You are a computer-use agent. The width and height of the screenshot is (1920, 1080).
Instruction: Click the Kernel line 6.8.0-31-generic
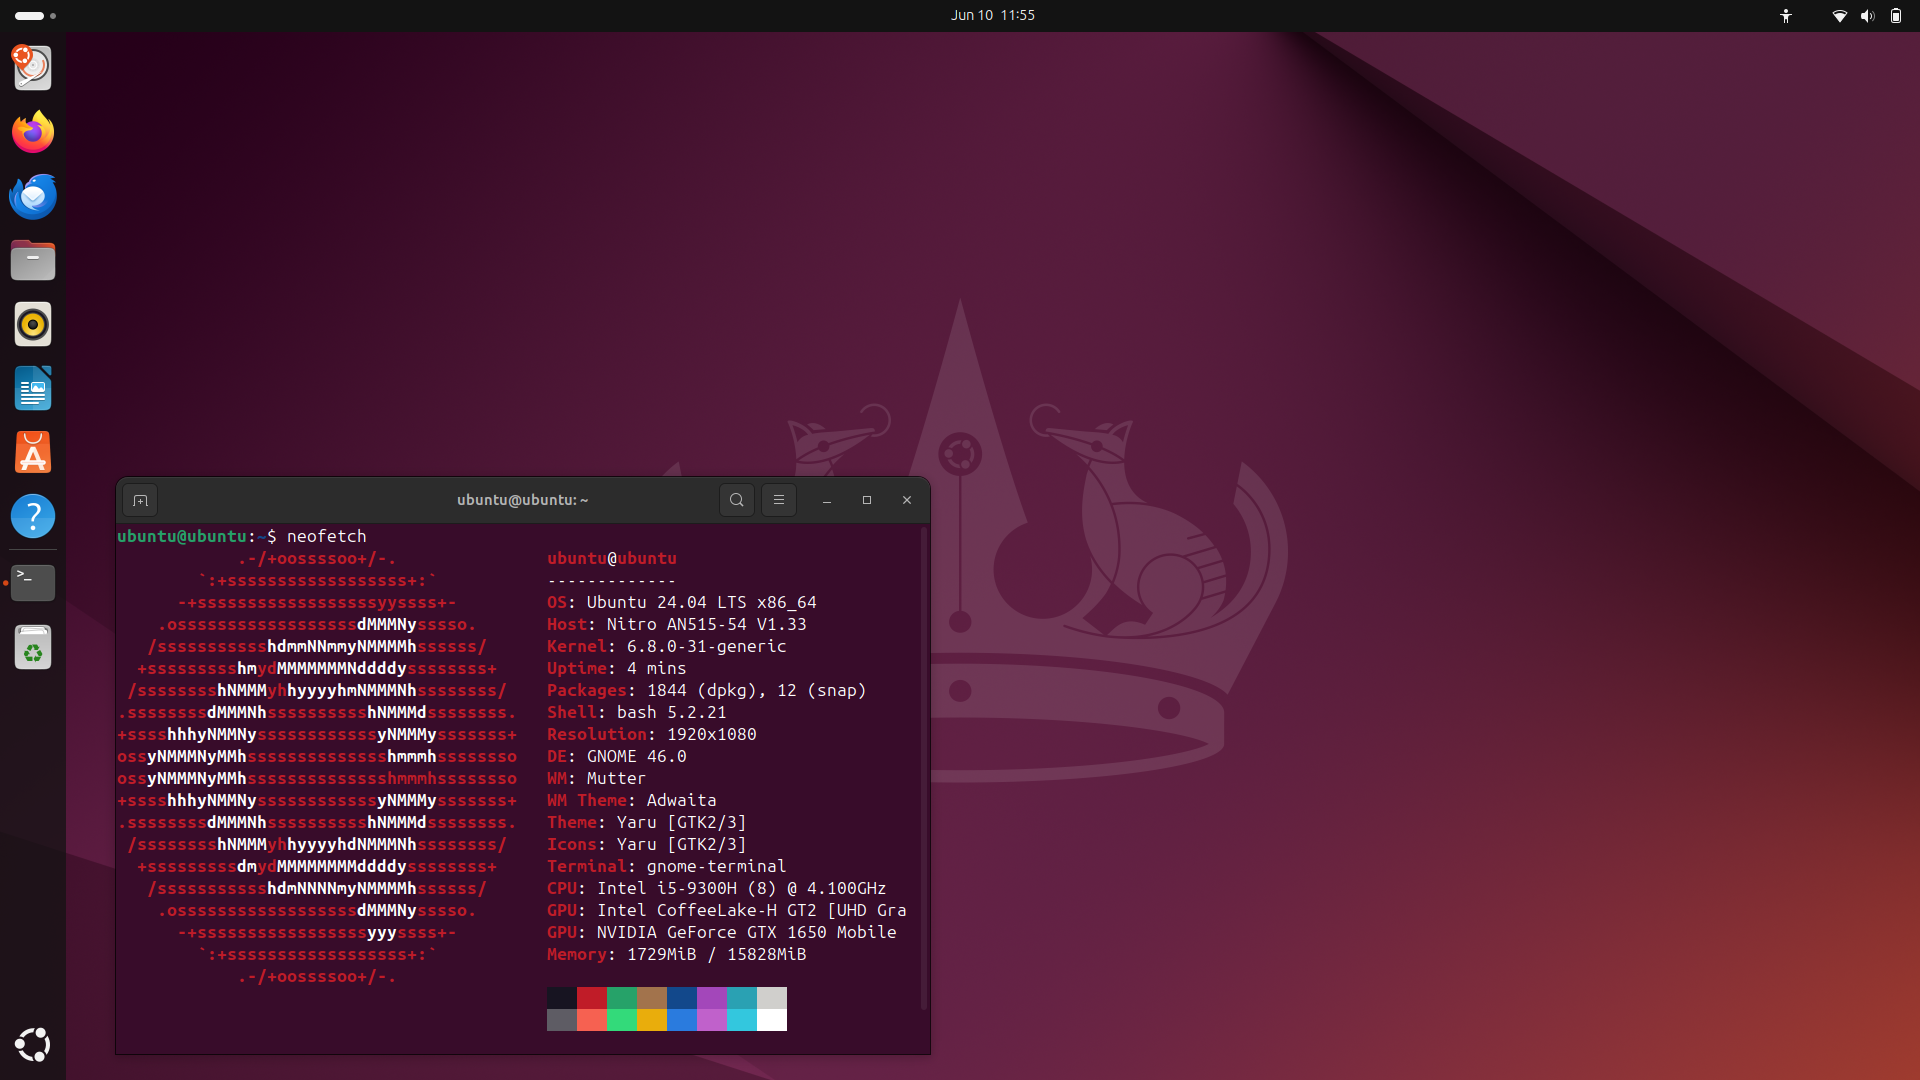pyautogui.click(x=667, y=646)
